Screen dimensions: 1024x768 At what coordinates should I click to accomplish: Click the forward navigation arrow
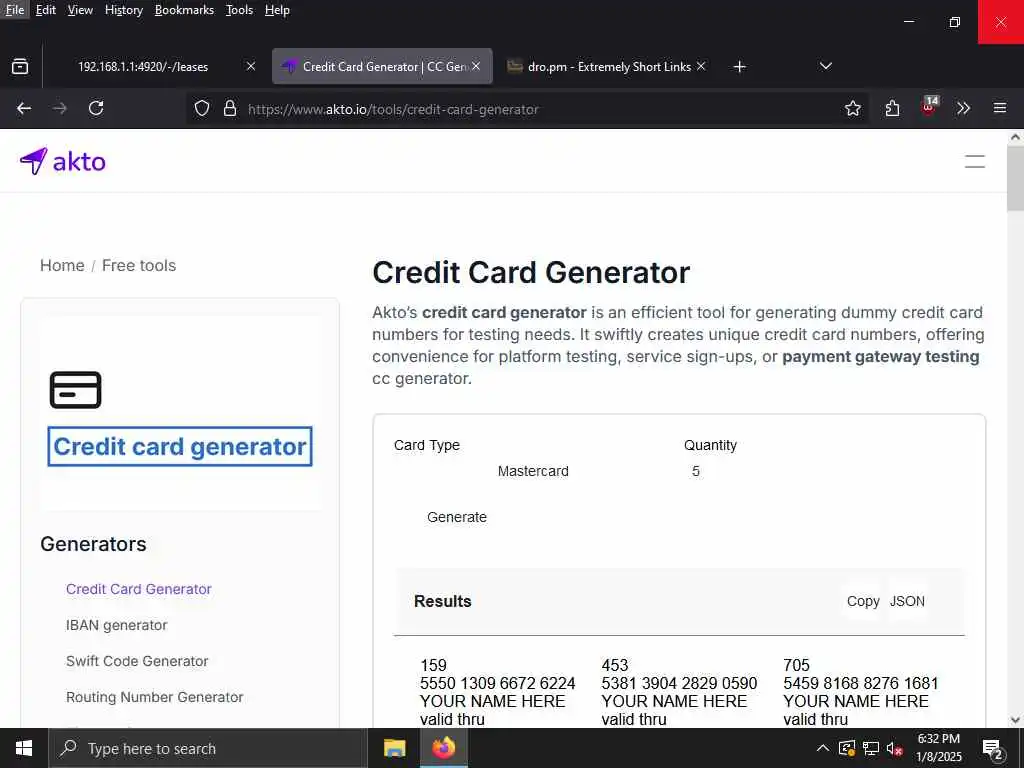point(59,108)
